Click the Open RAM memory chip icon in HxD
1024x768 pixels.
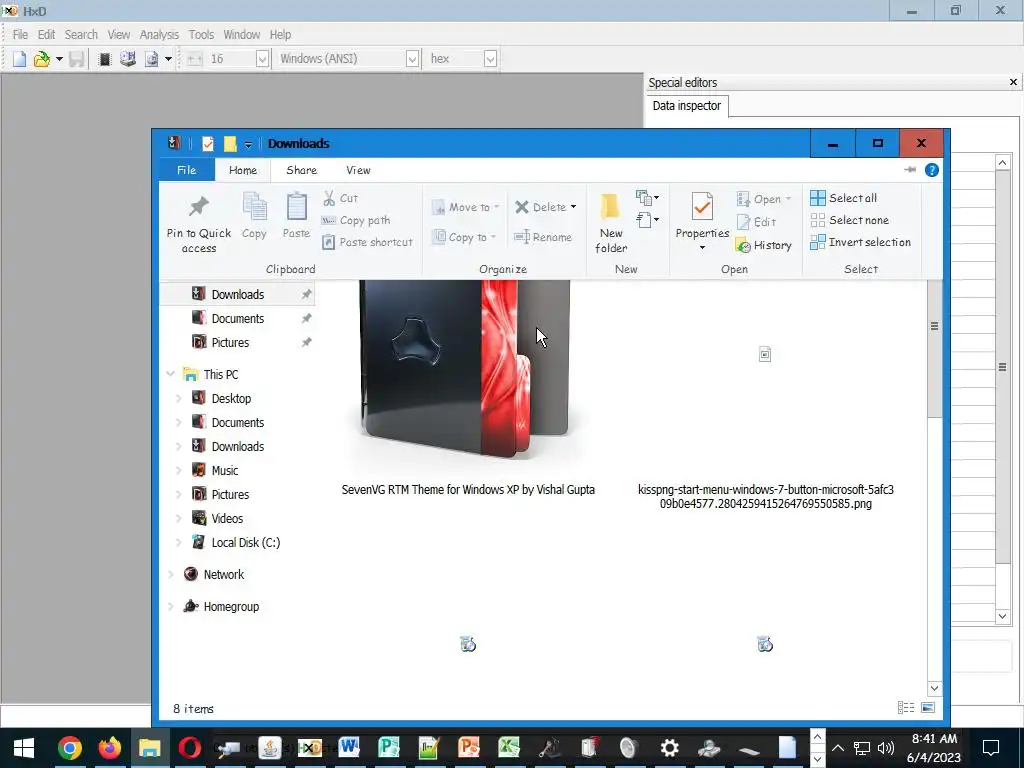click(x=104, y=59)
